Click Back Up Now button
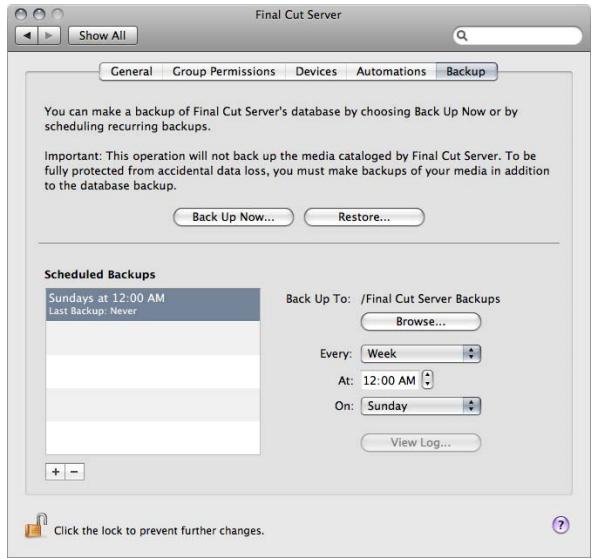The image size is (593, 559). (233, 217)
